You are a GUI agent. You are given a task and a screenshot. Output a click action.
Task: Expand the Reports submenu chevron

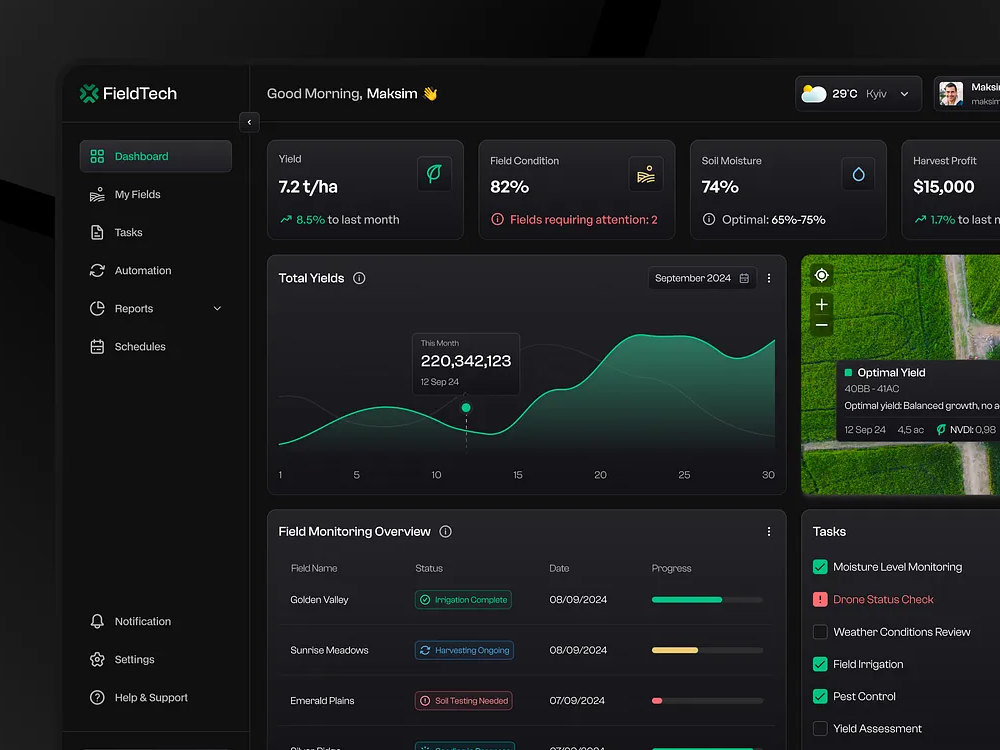click(x=217, y=309)
